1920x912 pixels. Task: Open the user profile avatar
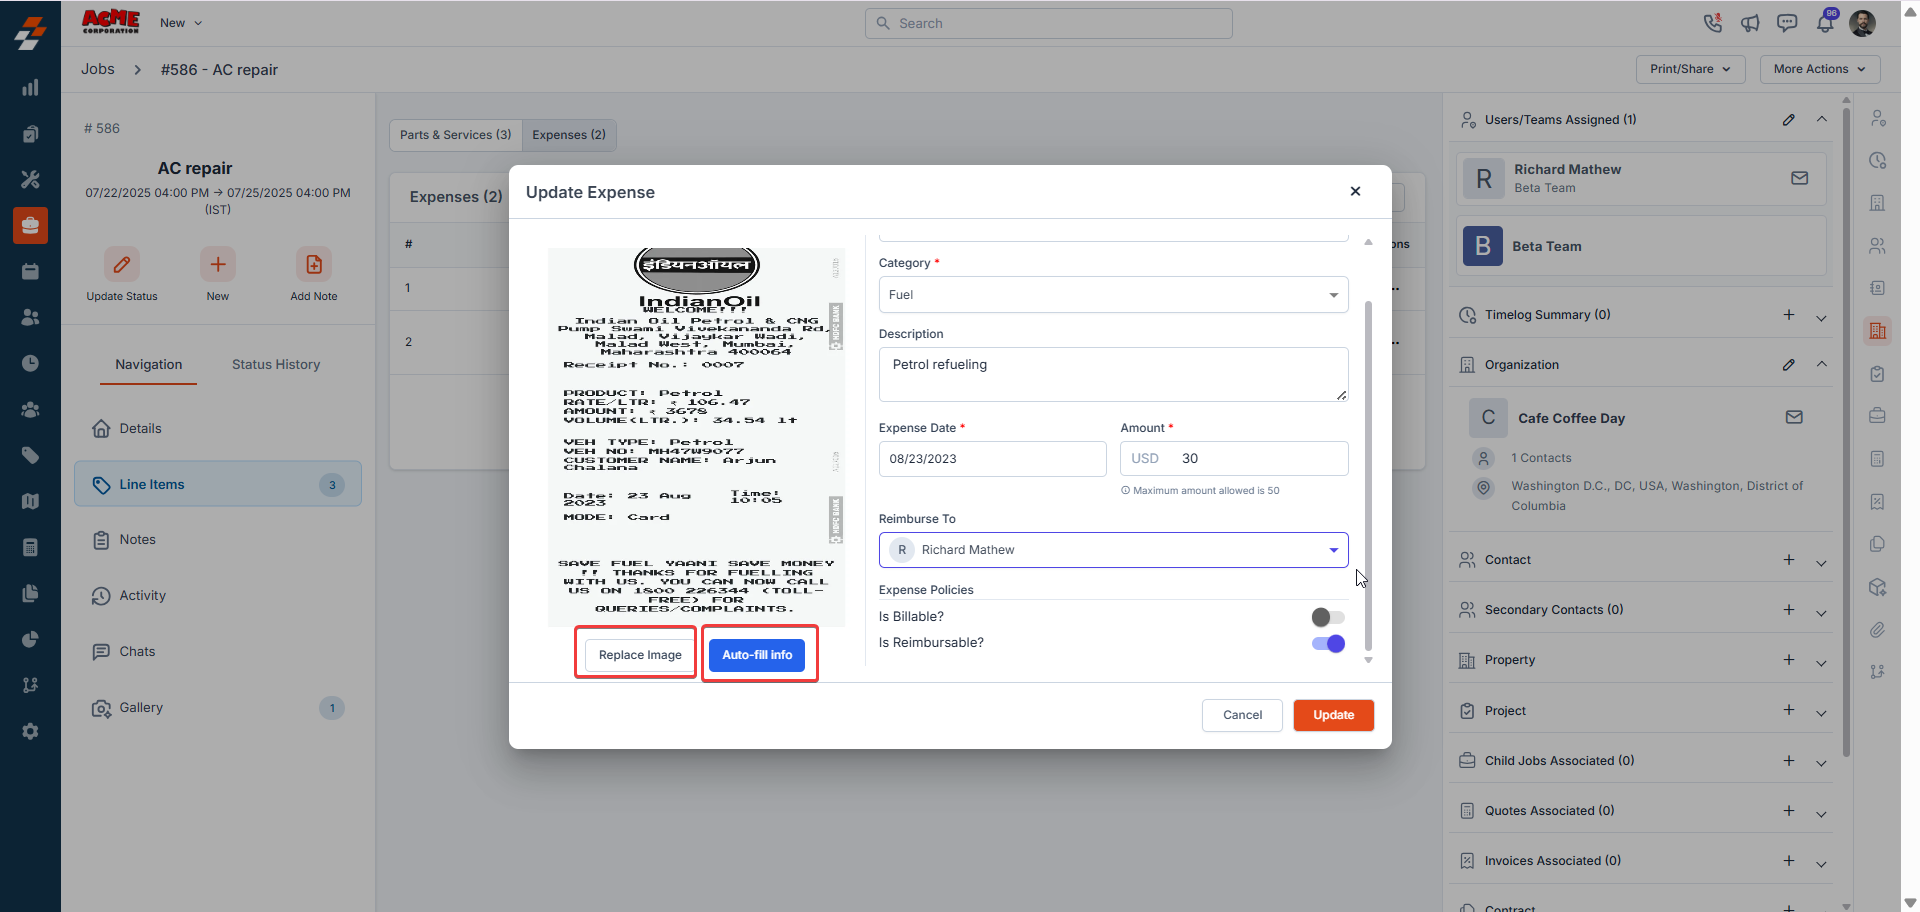1862,23
